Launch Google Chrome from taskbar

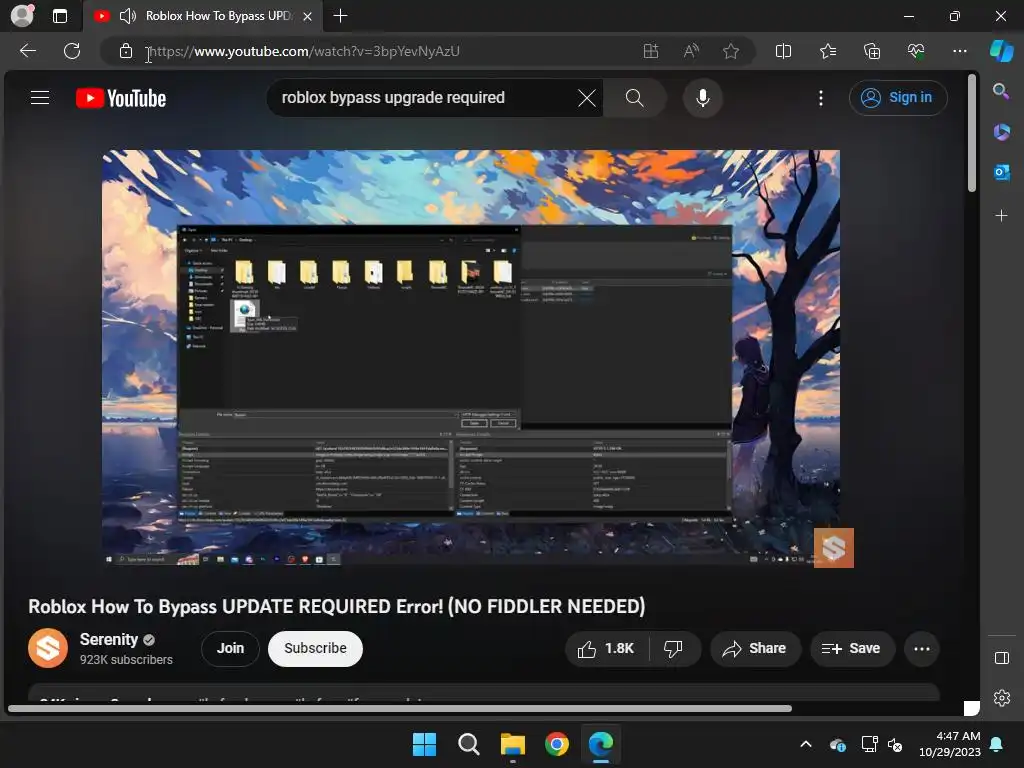pos(556,744)
